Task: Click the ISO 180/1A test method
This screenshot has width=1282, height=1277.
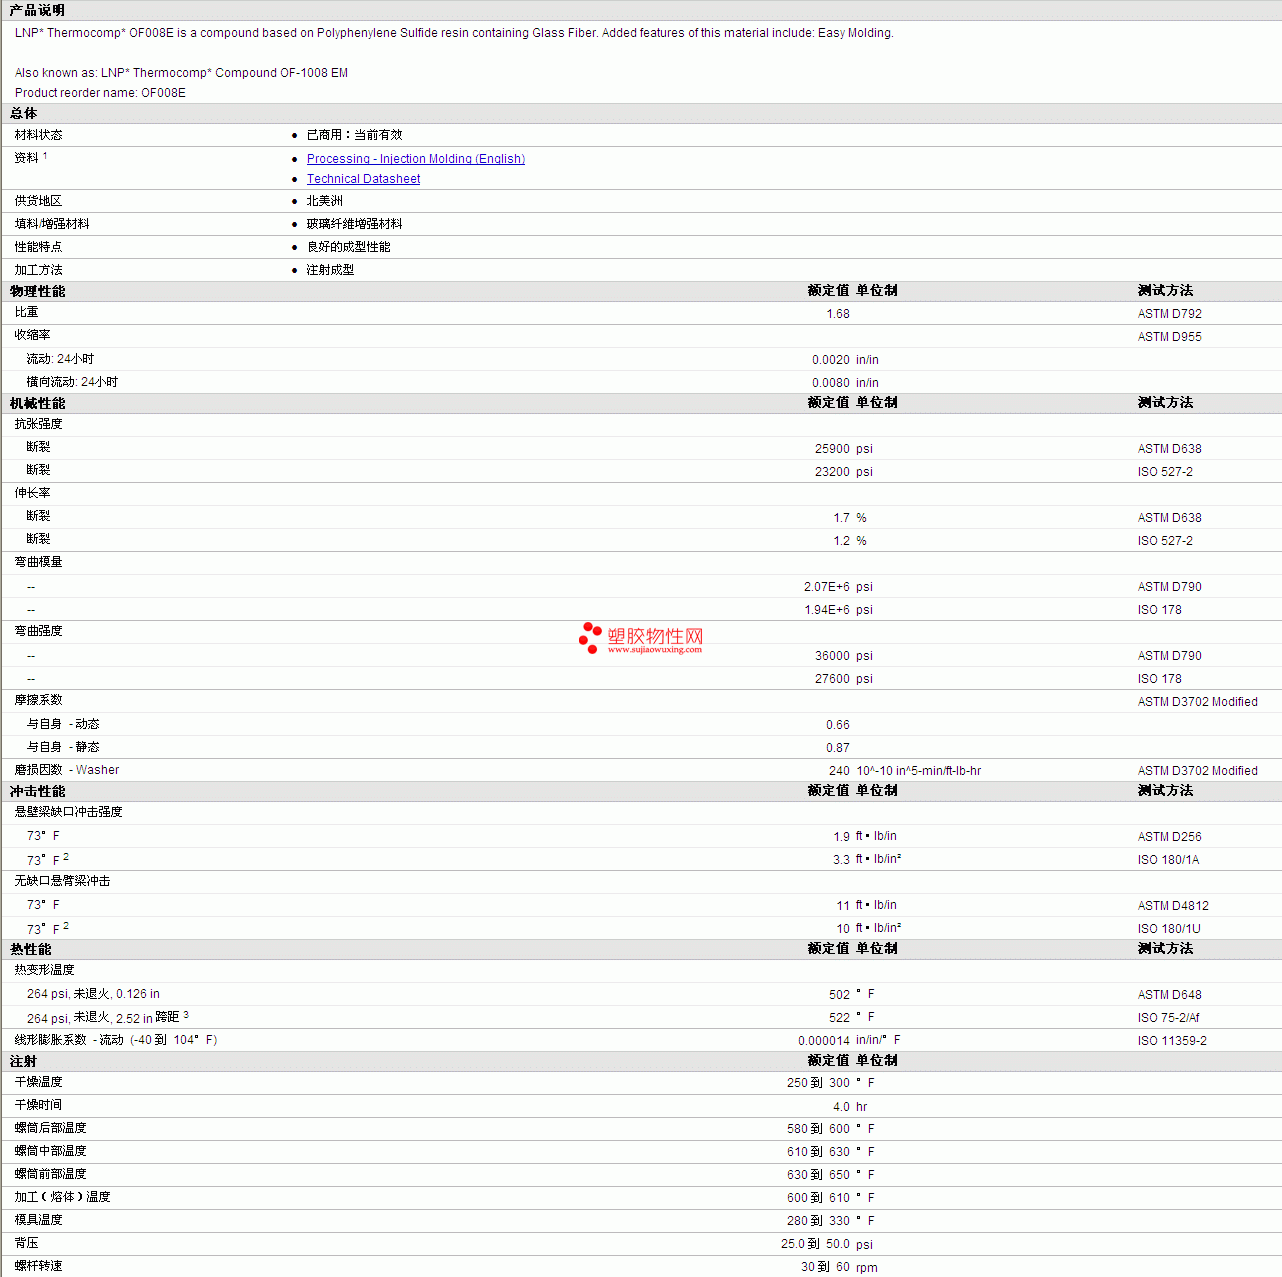Action: pyautogui.click(x=1168, y=860)
